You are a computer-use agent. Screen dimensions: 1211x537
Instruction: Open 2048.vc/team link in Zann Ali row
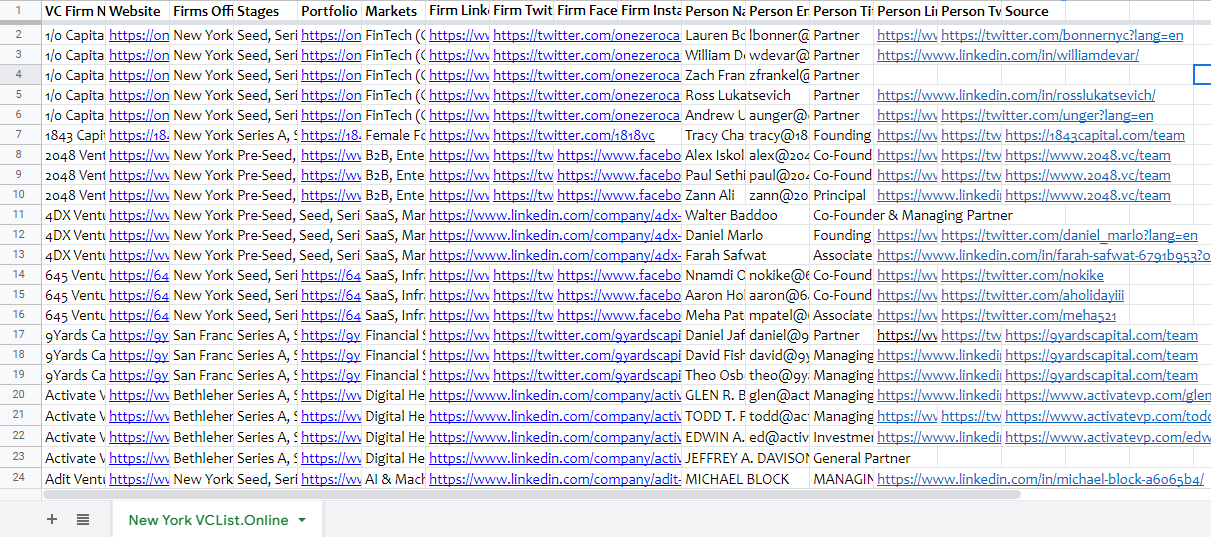tap(1088, 195)
